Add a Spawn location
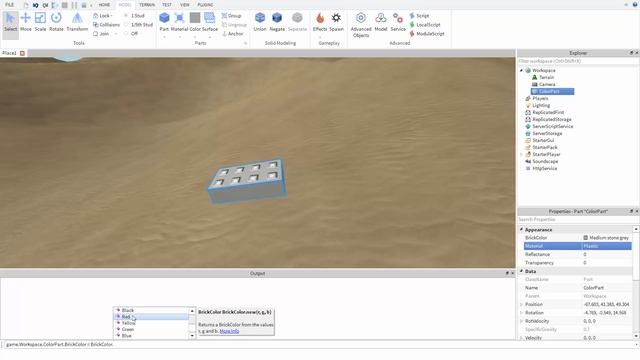 click(336, 22)
